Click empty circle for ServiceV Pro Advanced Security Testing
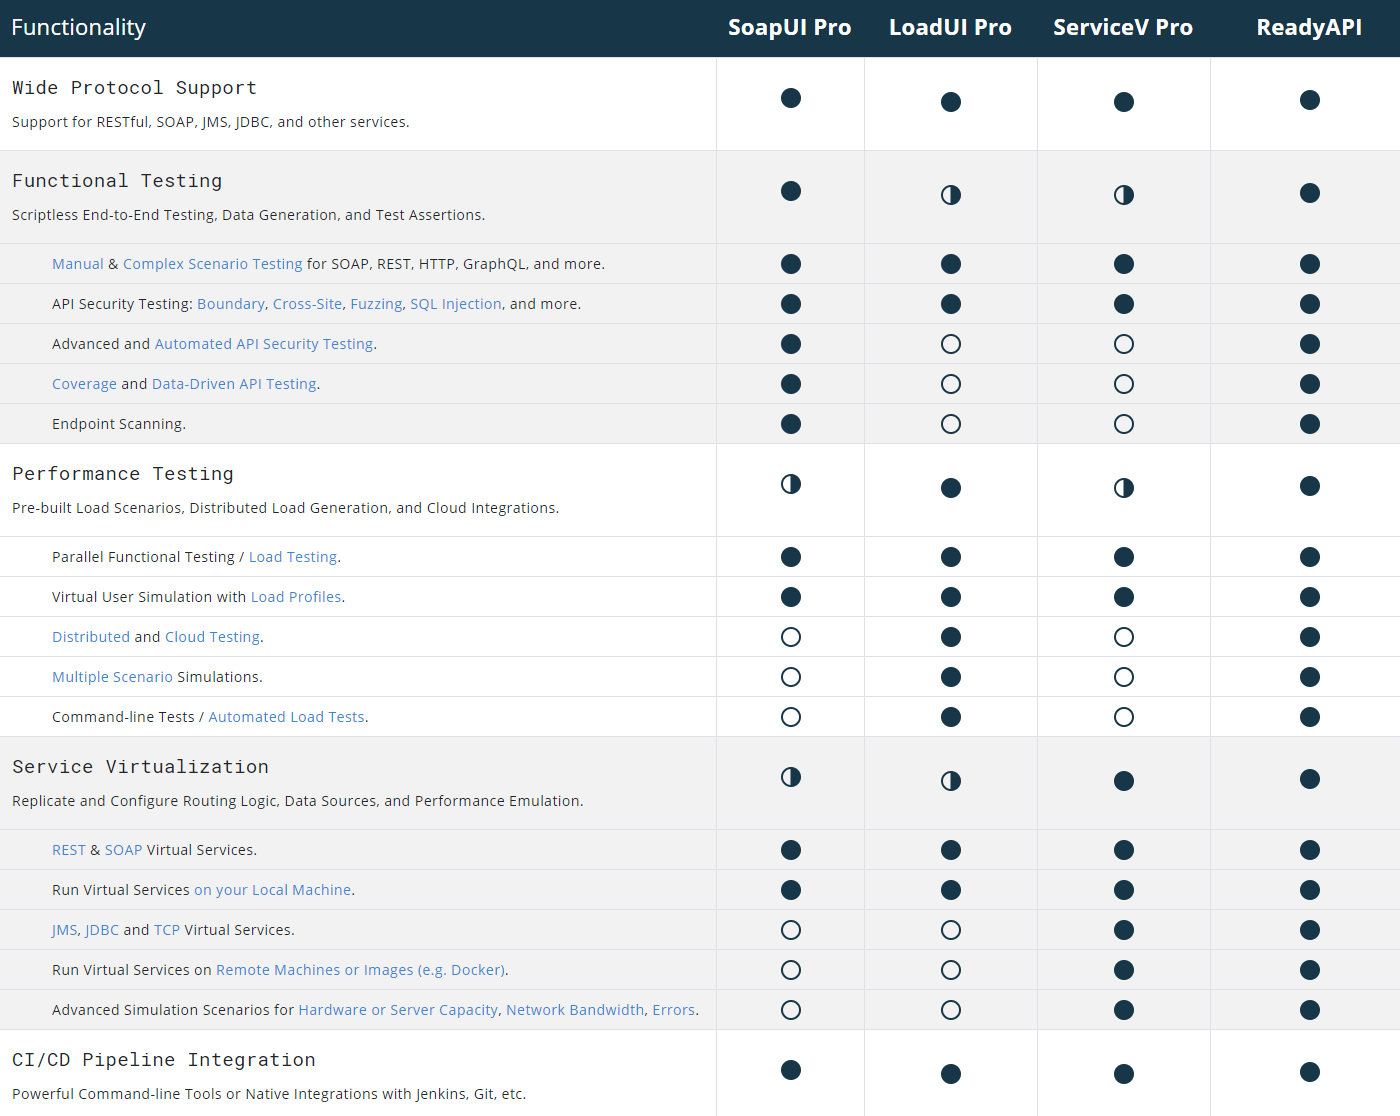Screen dimensions: 1400x1116 tap(1124, 344)
